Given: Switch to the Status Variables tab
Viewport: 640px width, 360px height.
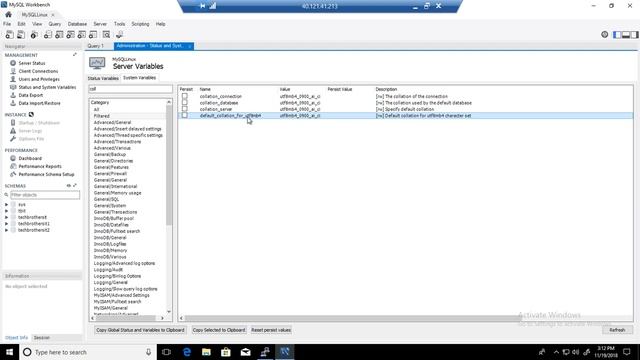Looking at the screenshot, I should [x=103, y=78].
